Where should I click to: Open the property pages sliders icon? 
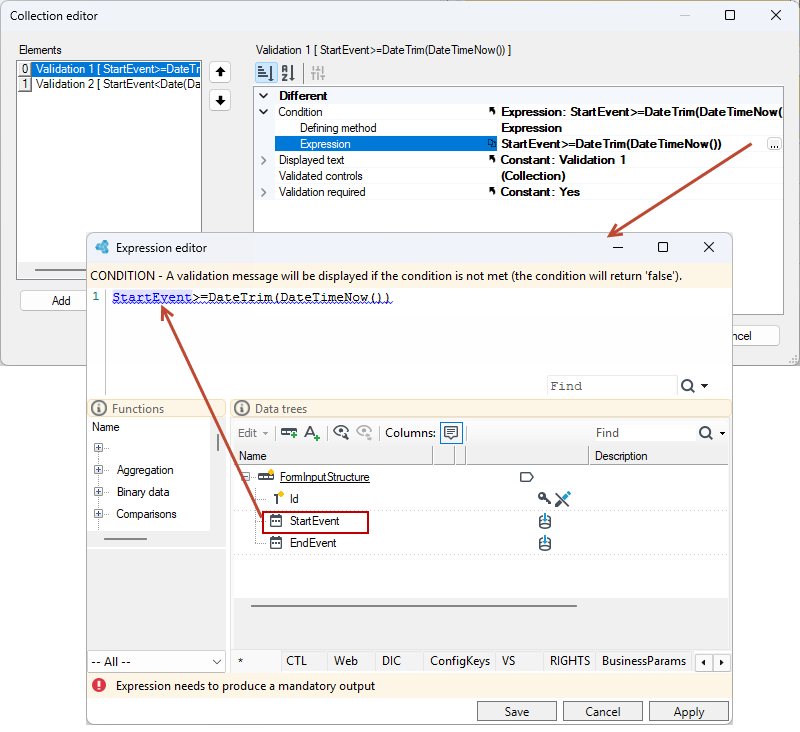pos(318,73)
